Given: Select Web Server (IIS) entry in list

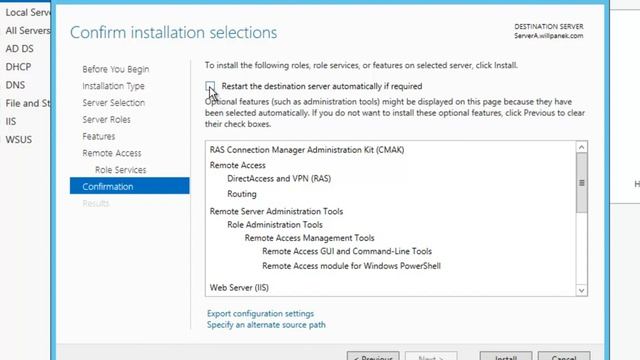Looking at the screenshot, I should tap(239, 288).
